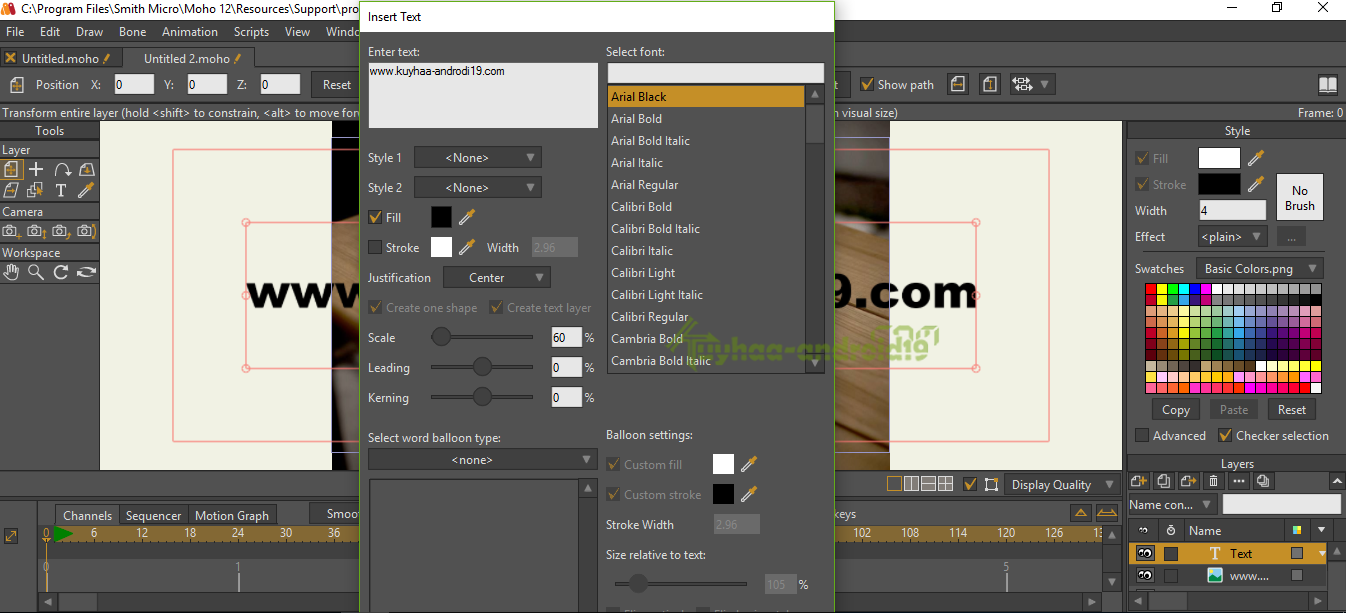Toggle the Fill checkbox in Style panel
This screenshot has width=1346, height=613.
1142,158
